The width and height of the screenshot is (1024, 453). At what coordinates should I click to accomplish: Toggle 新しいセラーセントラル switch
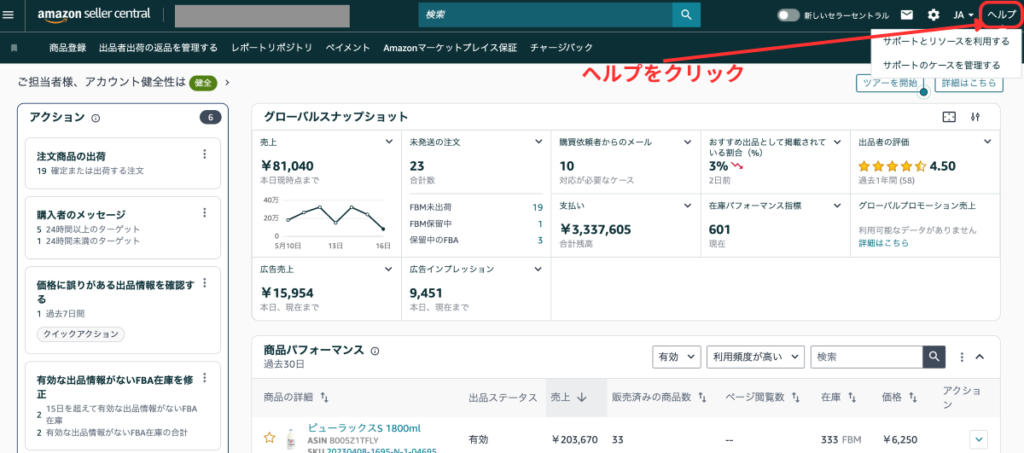tap(788, 15)
